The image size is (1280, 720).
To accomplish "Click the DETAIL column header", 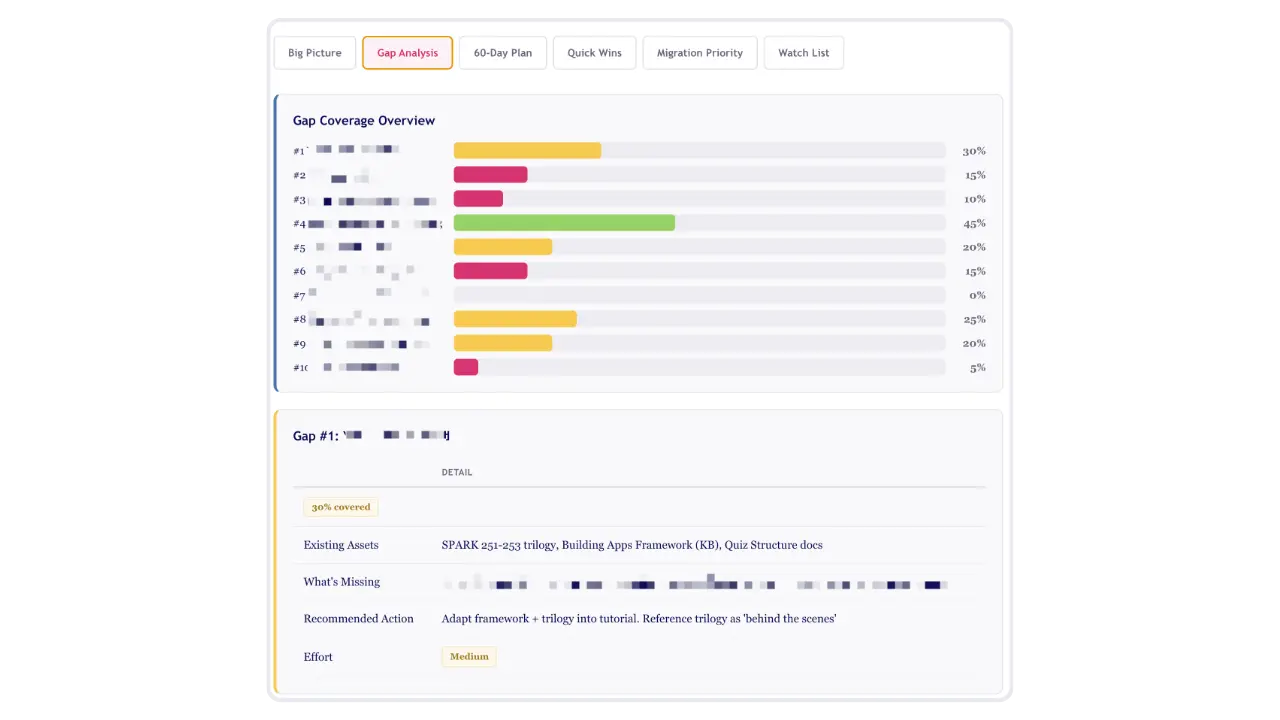I will coord(456,472).
